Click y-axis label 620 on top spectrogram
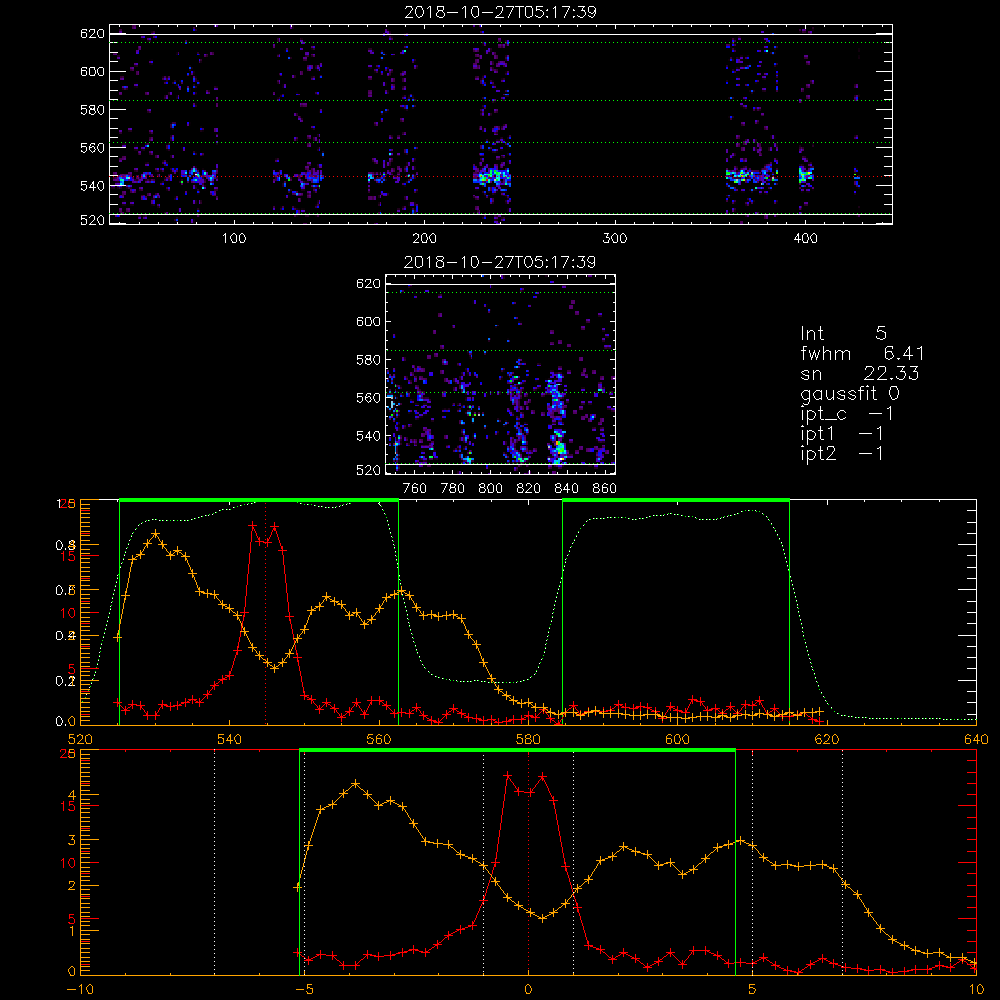Viewport: 1000px width, 1000px height. (x=92, y=34)
